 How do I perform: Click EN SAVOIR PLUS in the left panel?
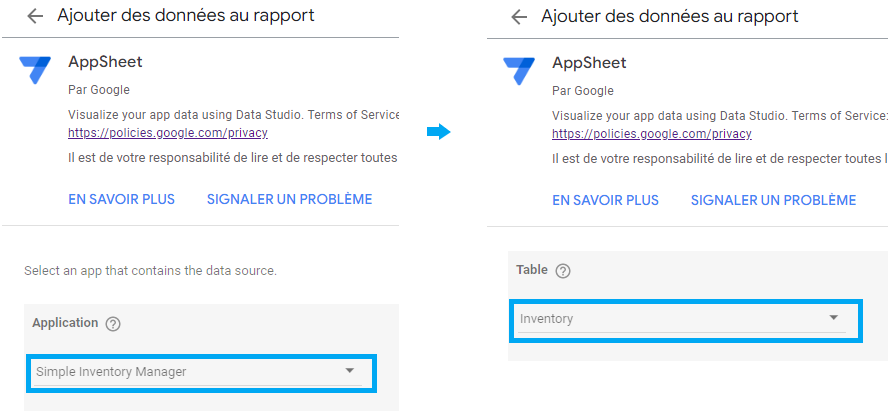click(121, 199)
